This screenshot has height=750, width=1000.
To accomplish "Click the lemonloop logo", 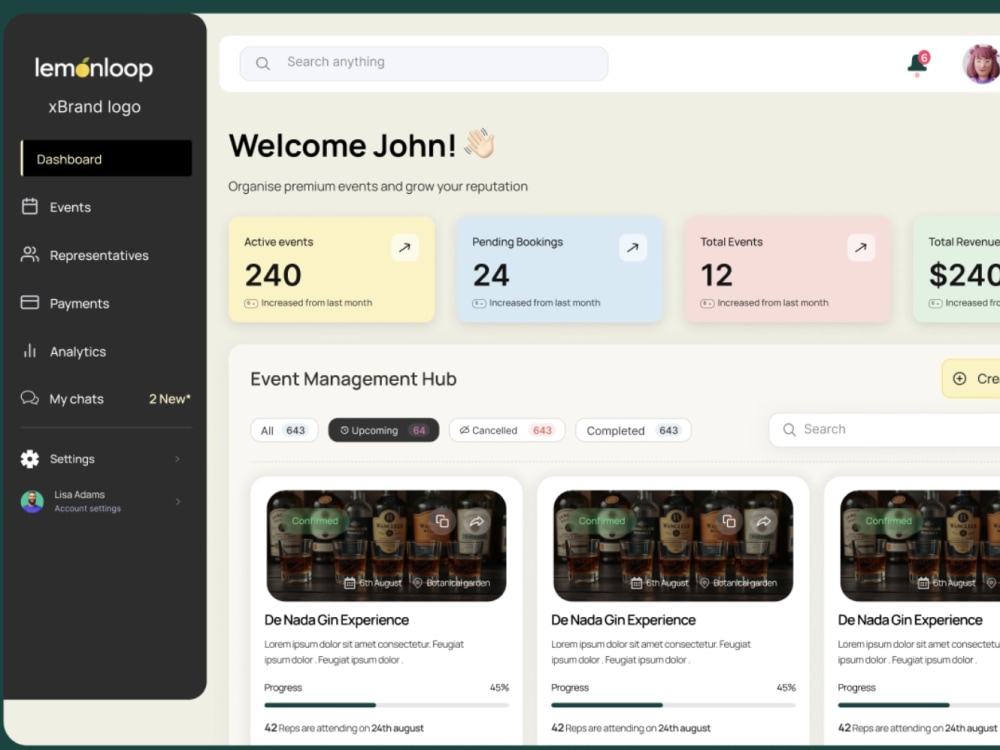I will click(x=94, y=68).
